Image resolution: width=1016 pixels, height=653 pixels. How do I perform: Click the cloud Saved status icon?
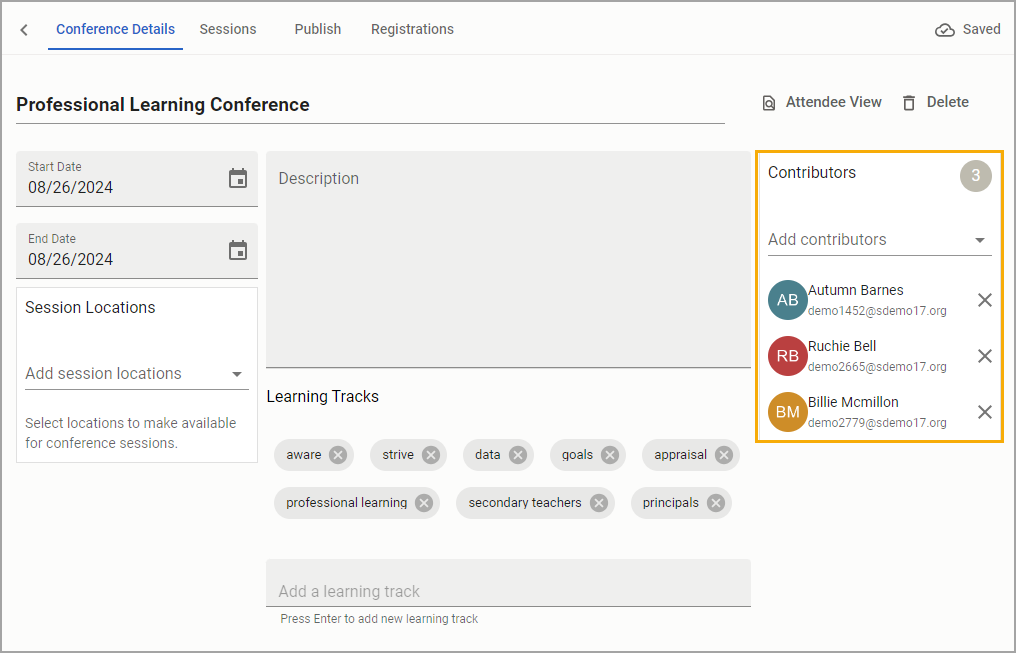pos(945,30)
